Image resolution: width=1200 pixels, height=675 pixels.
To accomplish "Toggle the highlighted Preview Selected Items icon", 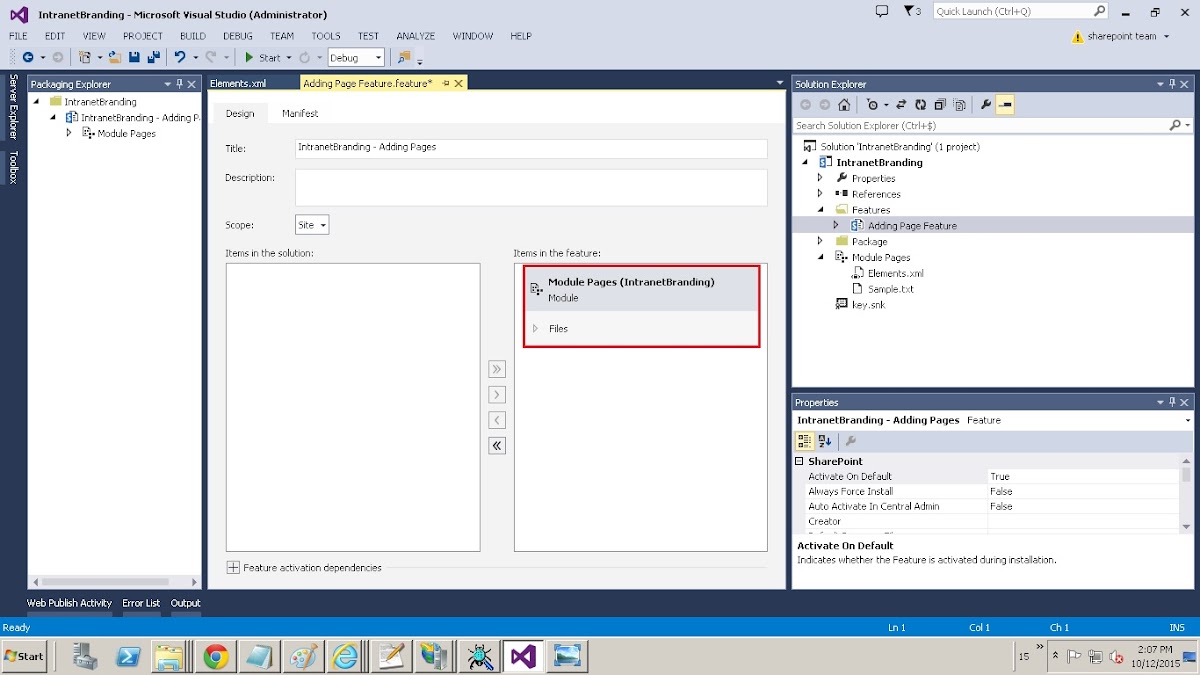I will coord(1005,105).
